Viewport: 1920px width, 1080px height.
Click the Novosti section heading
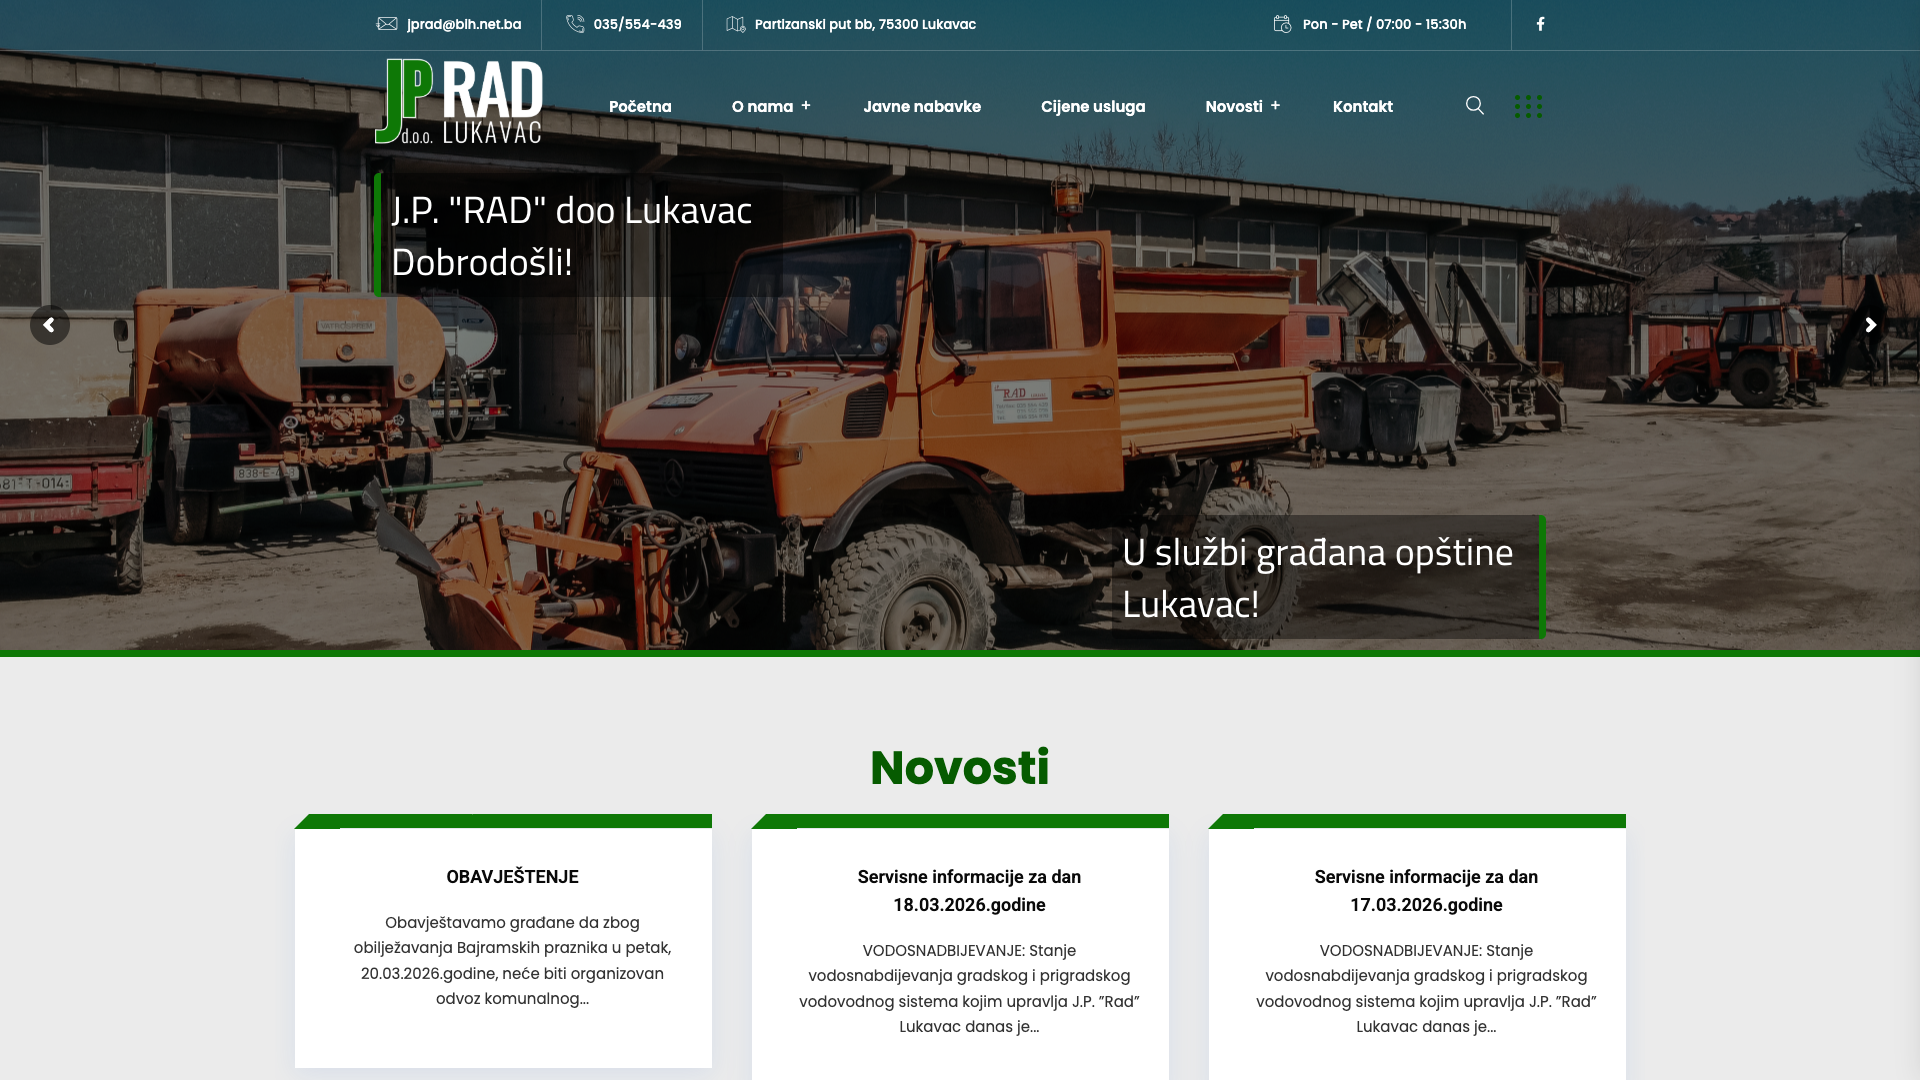point(960,768)
